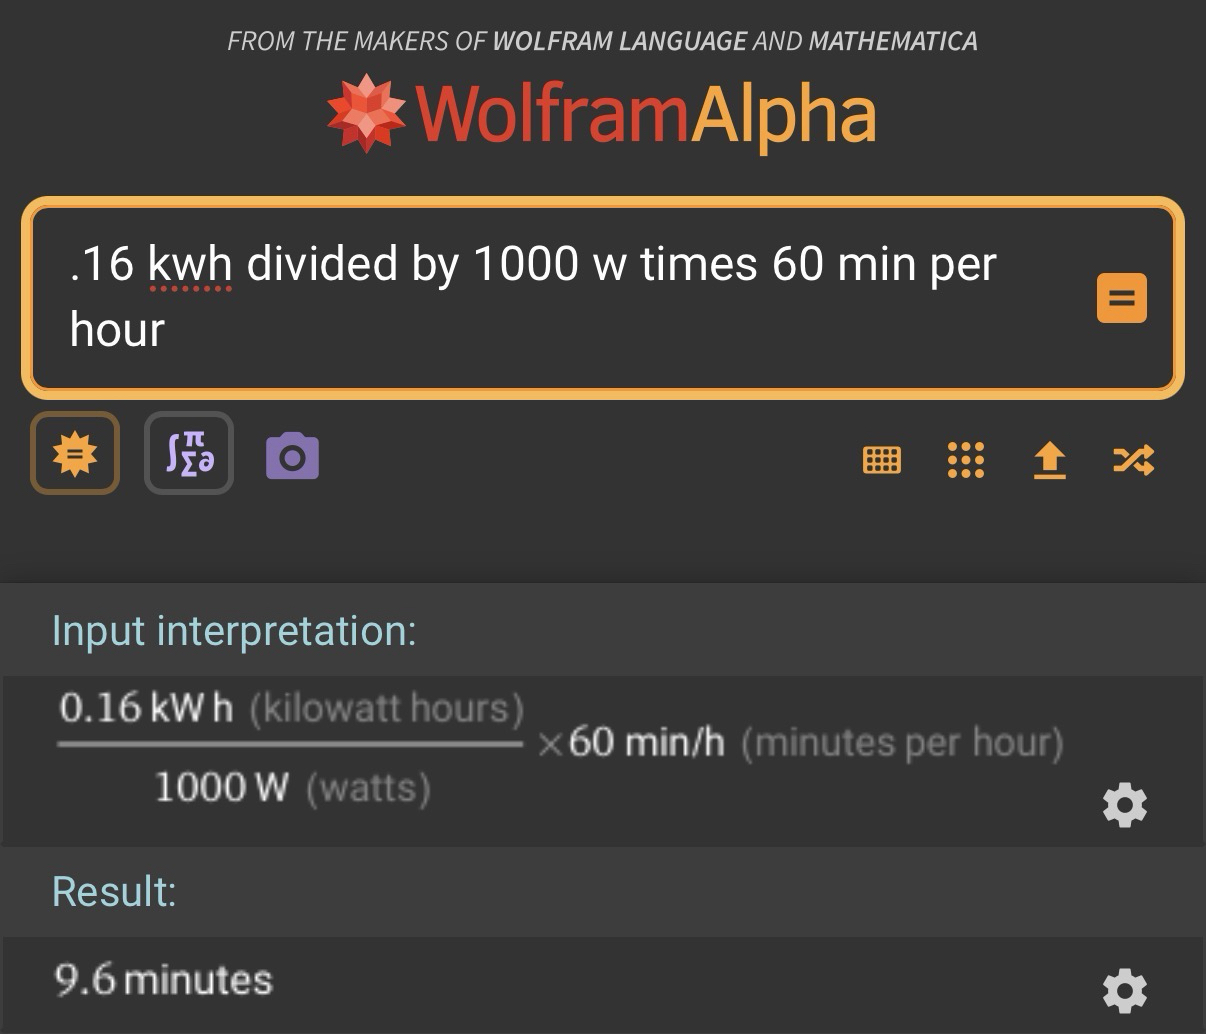This screenshot has height=1034, width=1206.
Task: Click the Input interpretation heading
Action: (234, 631)
